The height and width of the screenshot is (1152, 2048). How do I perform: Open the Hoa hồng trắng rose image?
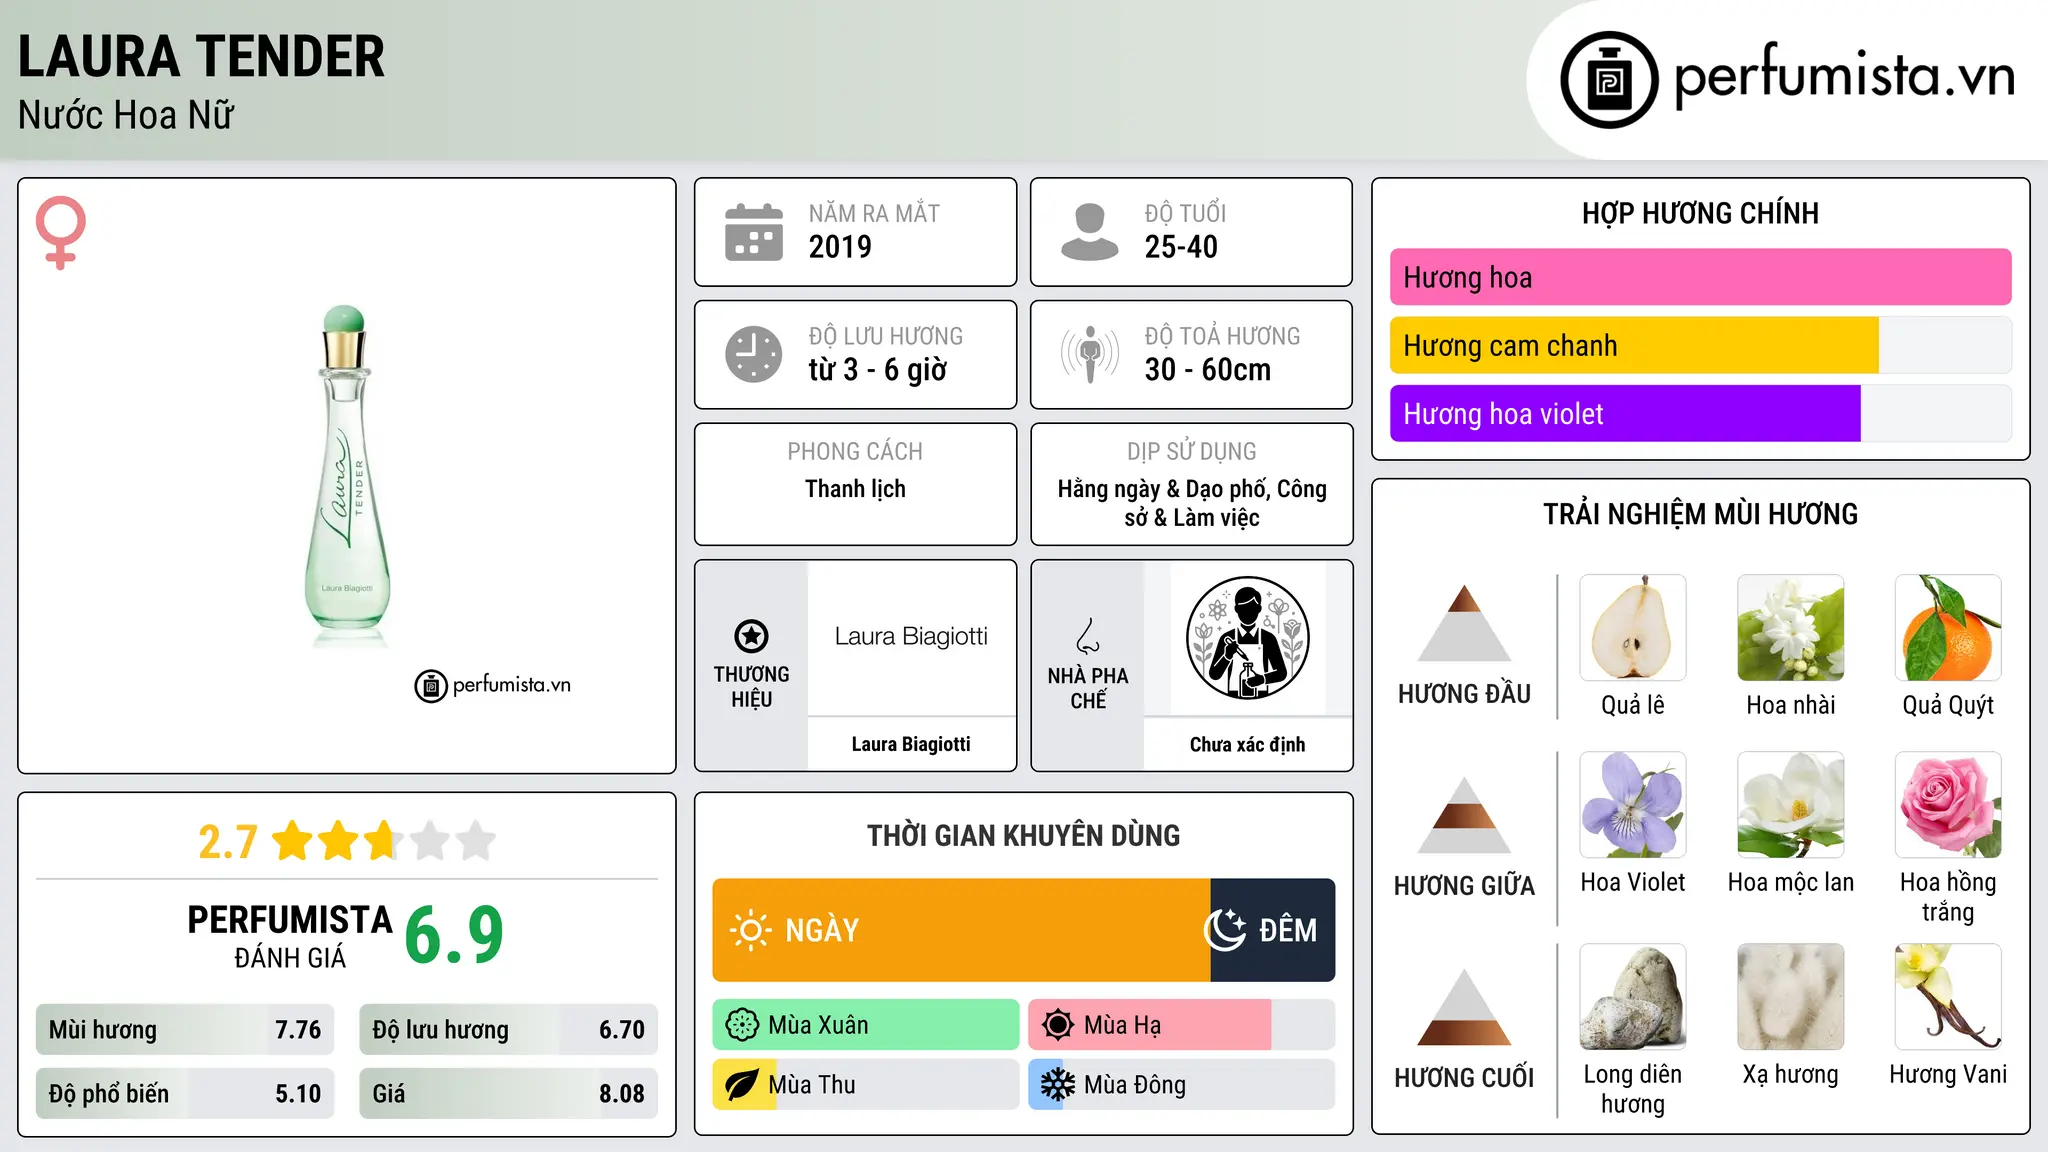click(x=1948, y=805)
